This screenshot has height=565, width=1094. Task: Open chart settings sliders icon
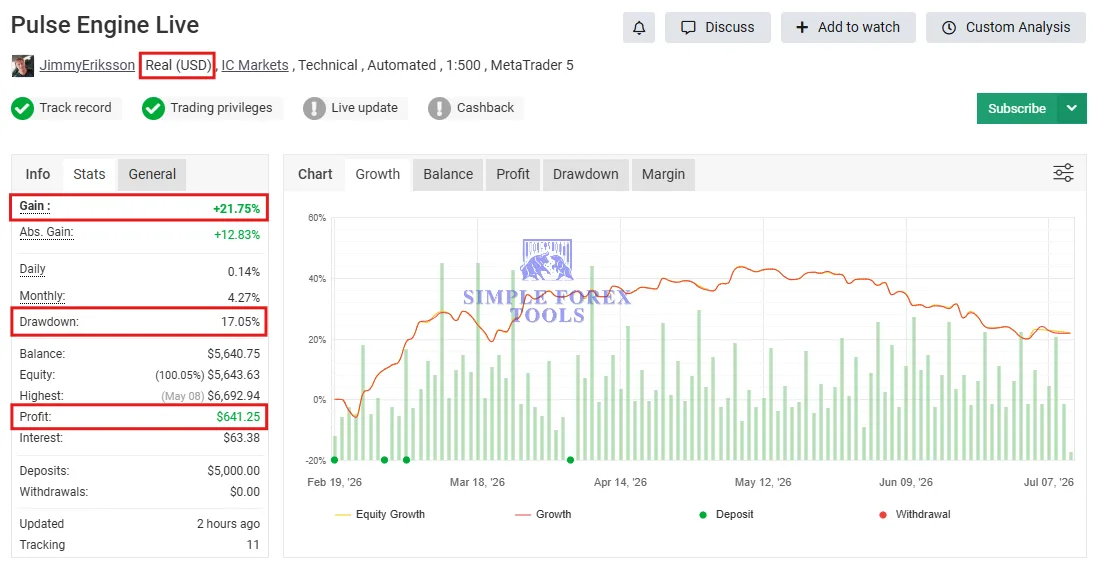pos(1063,173)
